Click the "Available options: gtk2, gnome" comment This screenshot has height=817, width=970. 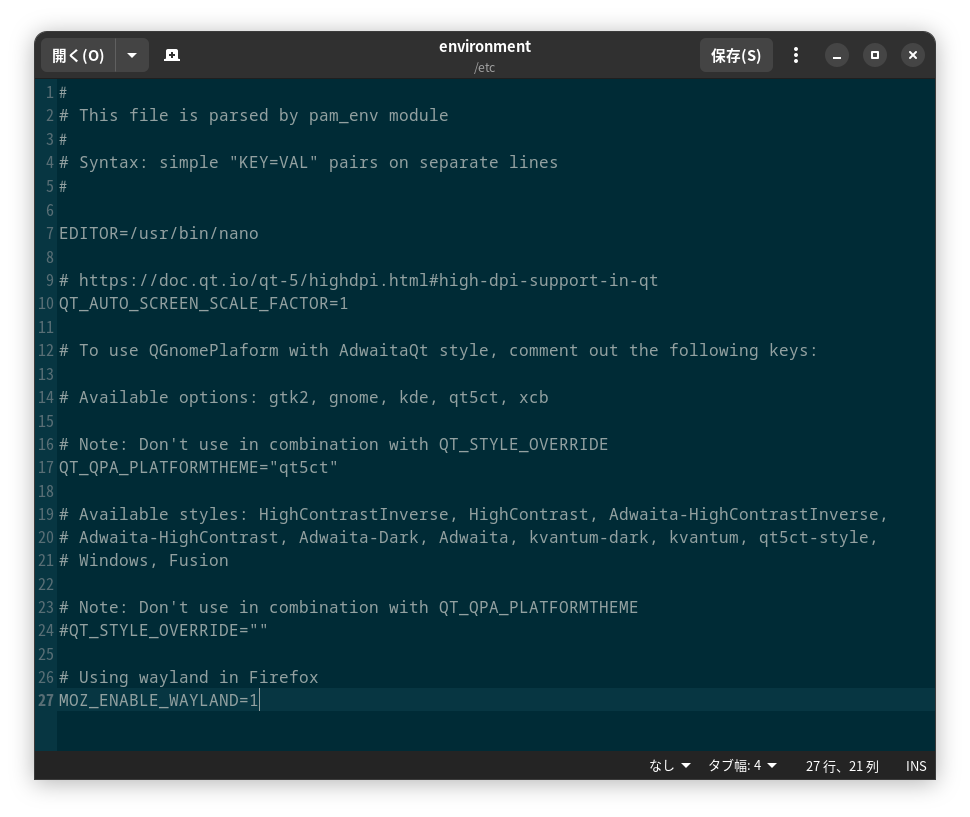click(304, 398)
